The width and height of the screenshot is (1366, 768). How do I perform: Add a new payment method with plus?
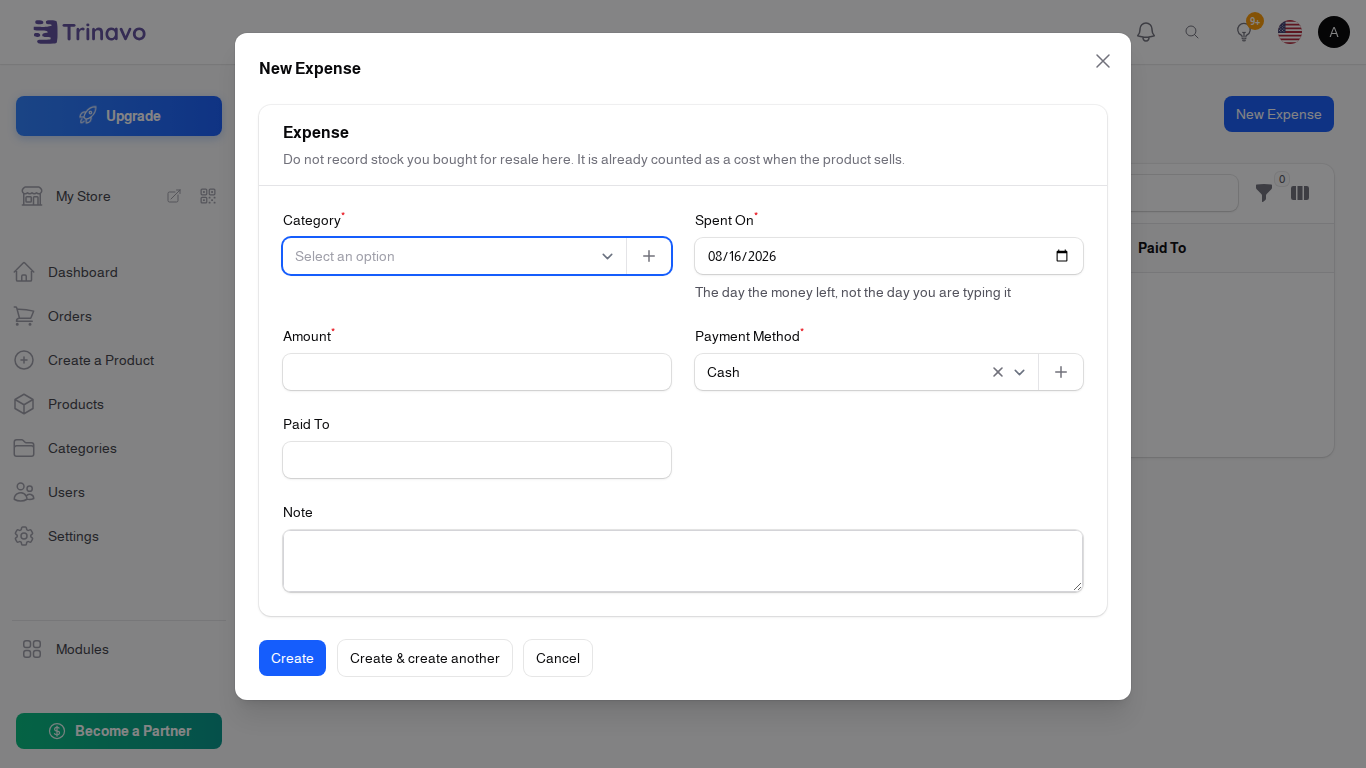(1061, 372)
